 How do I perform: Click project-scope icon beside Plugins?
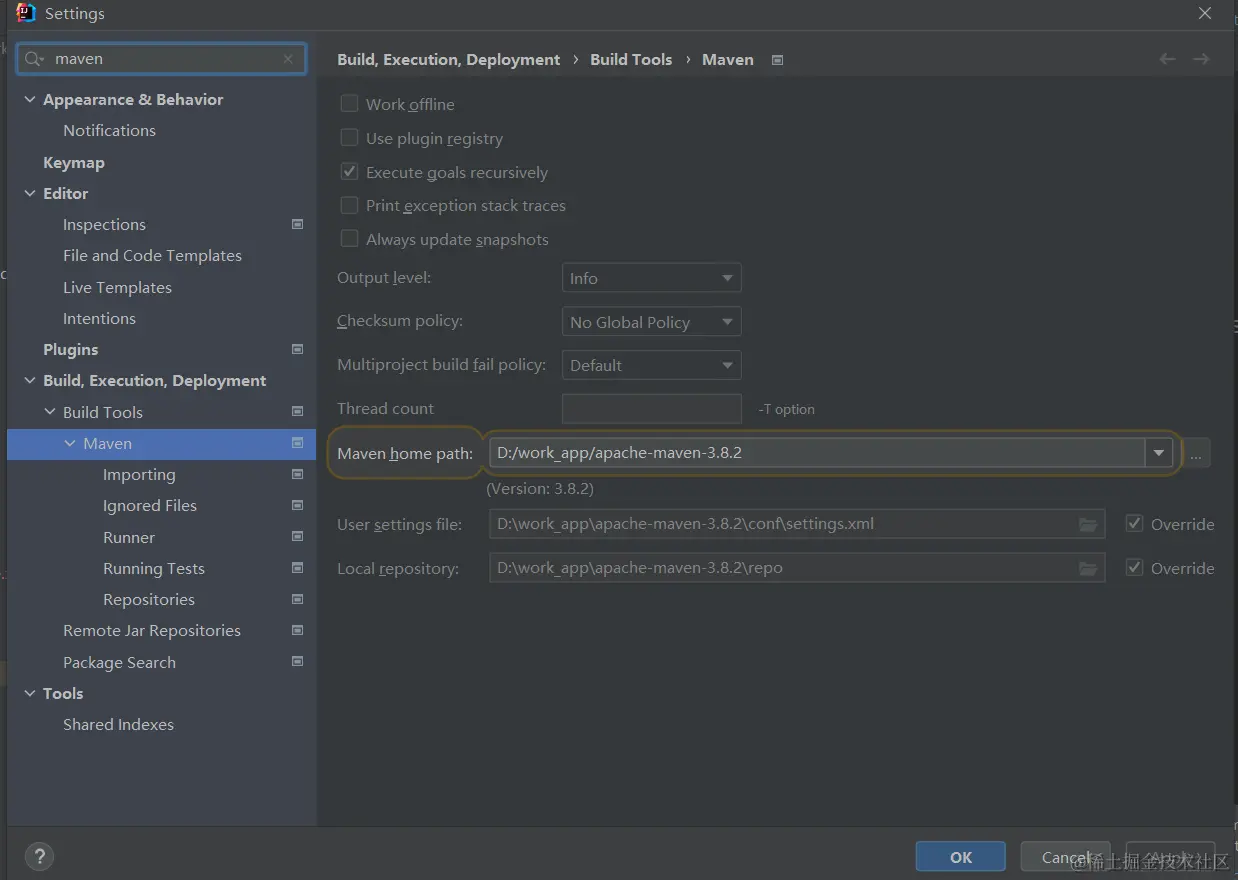297,349
